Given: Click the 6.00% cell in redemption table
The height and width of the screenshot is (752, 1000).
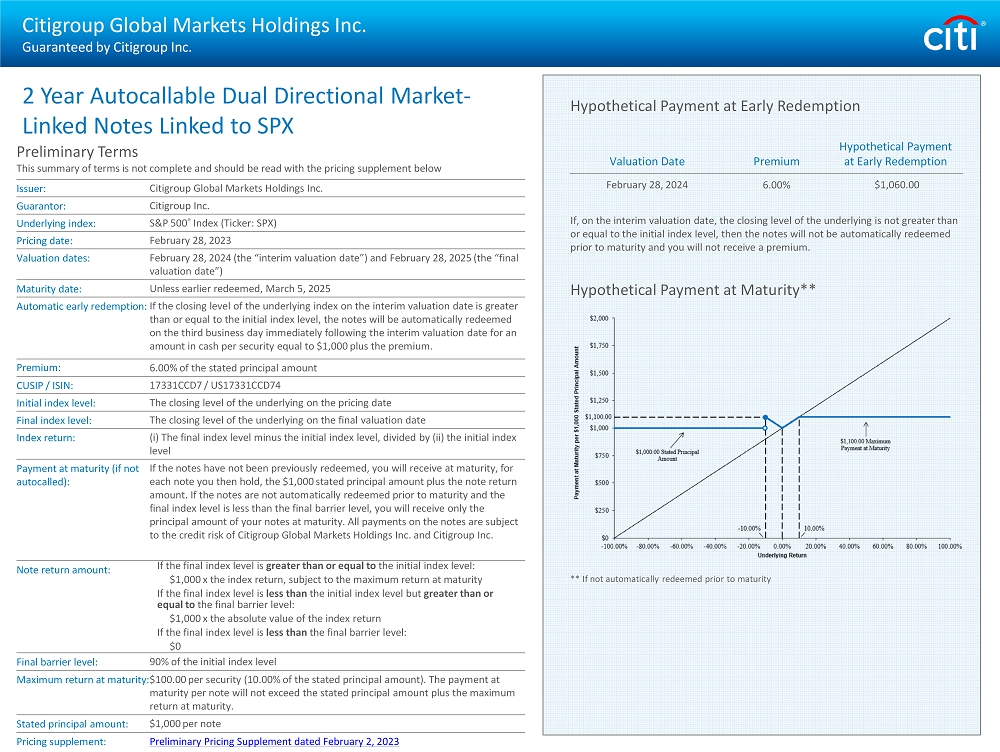Looking at the screenshot, I should pos(776,184).
